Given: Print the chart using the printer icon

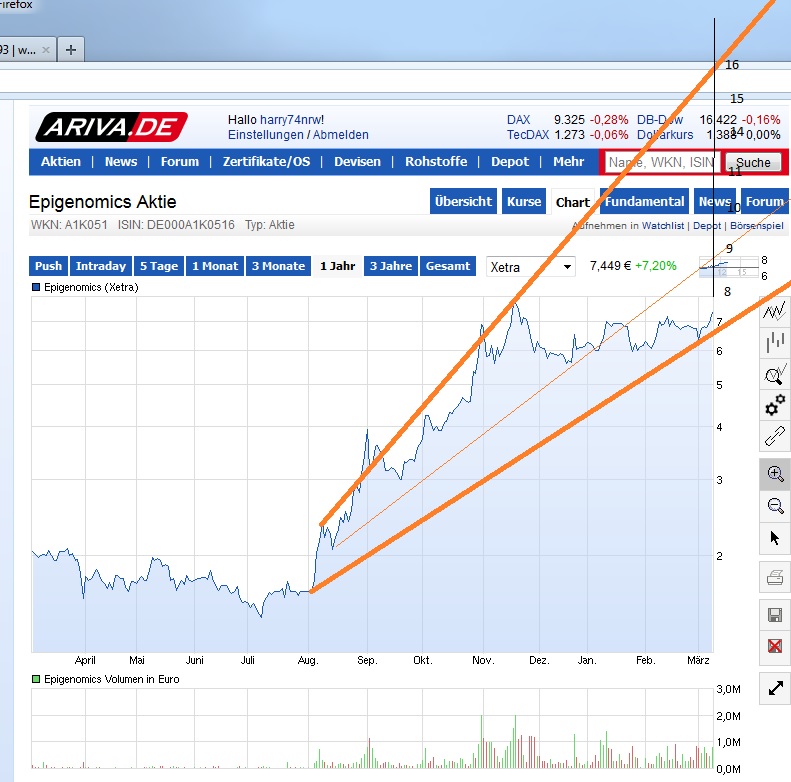Looking at the screenshot, I should click(x=775, y=577).
